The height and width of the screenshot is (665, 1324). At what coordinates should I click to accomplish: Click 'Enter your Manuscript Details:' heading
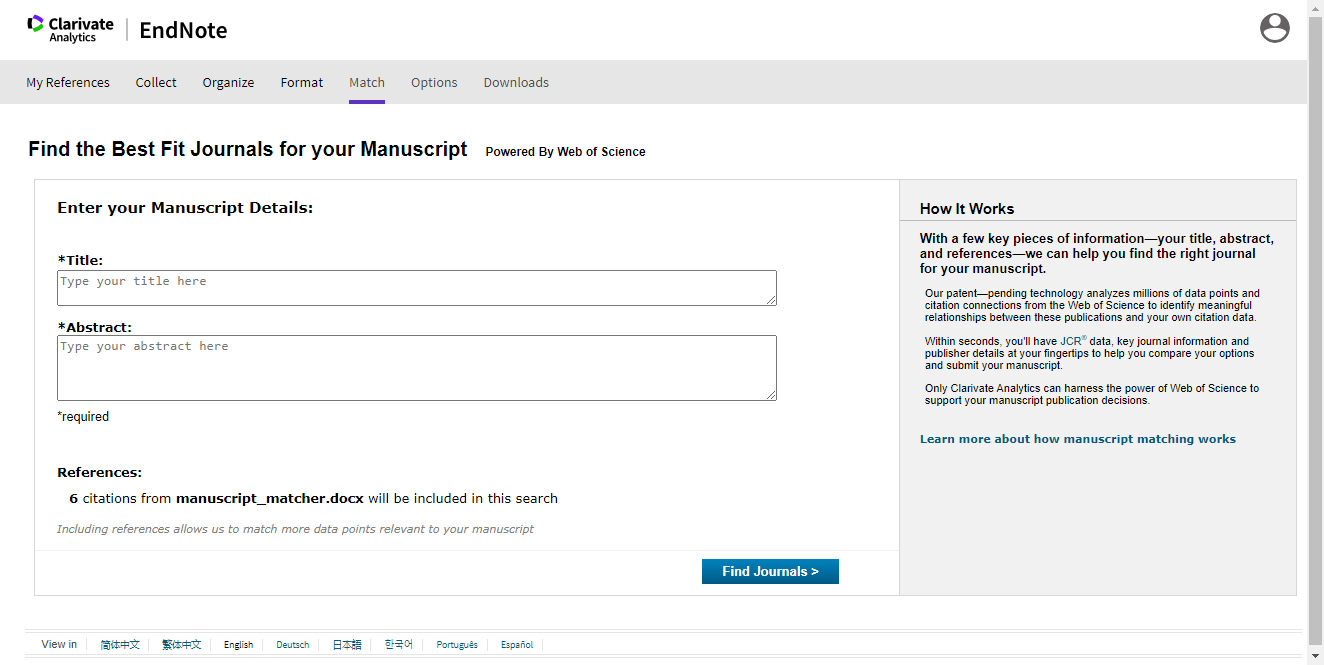point(185,208)
